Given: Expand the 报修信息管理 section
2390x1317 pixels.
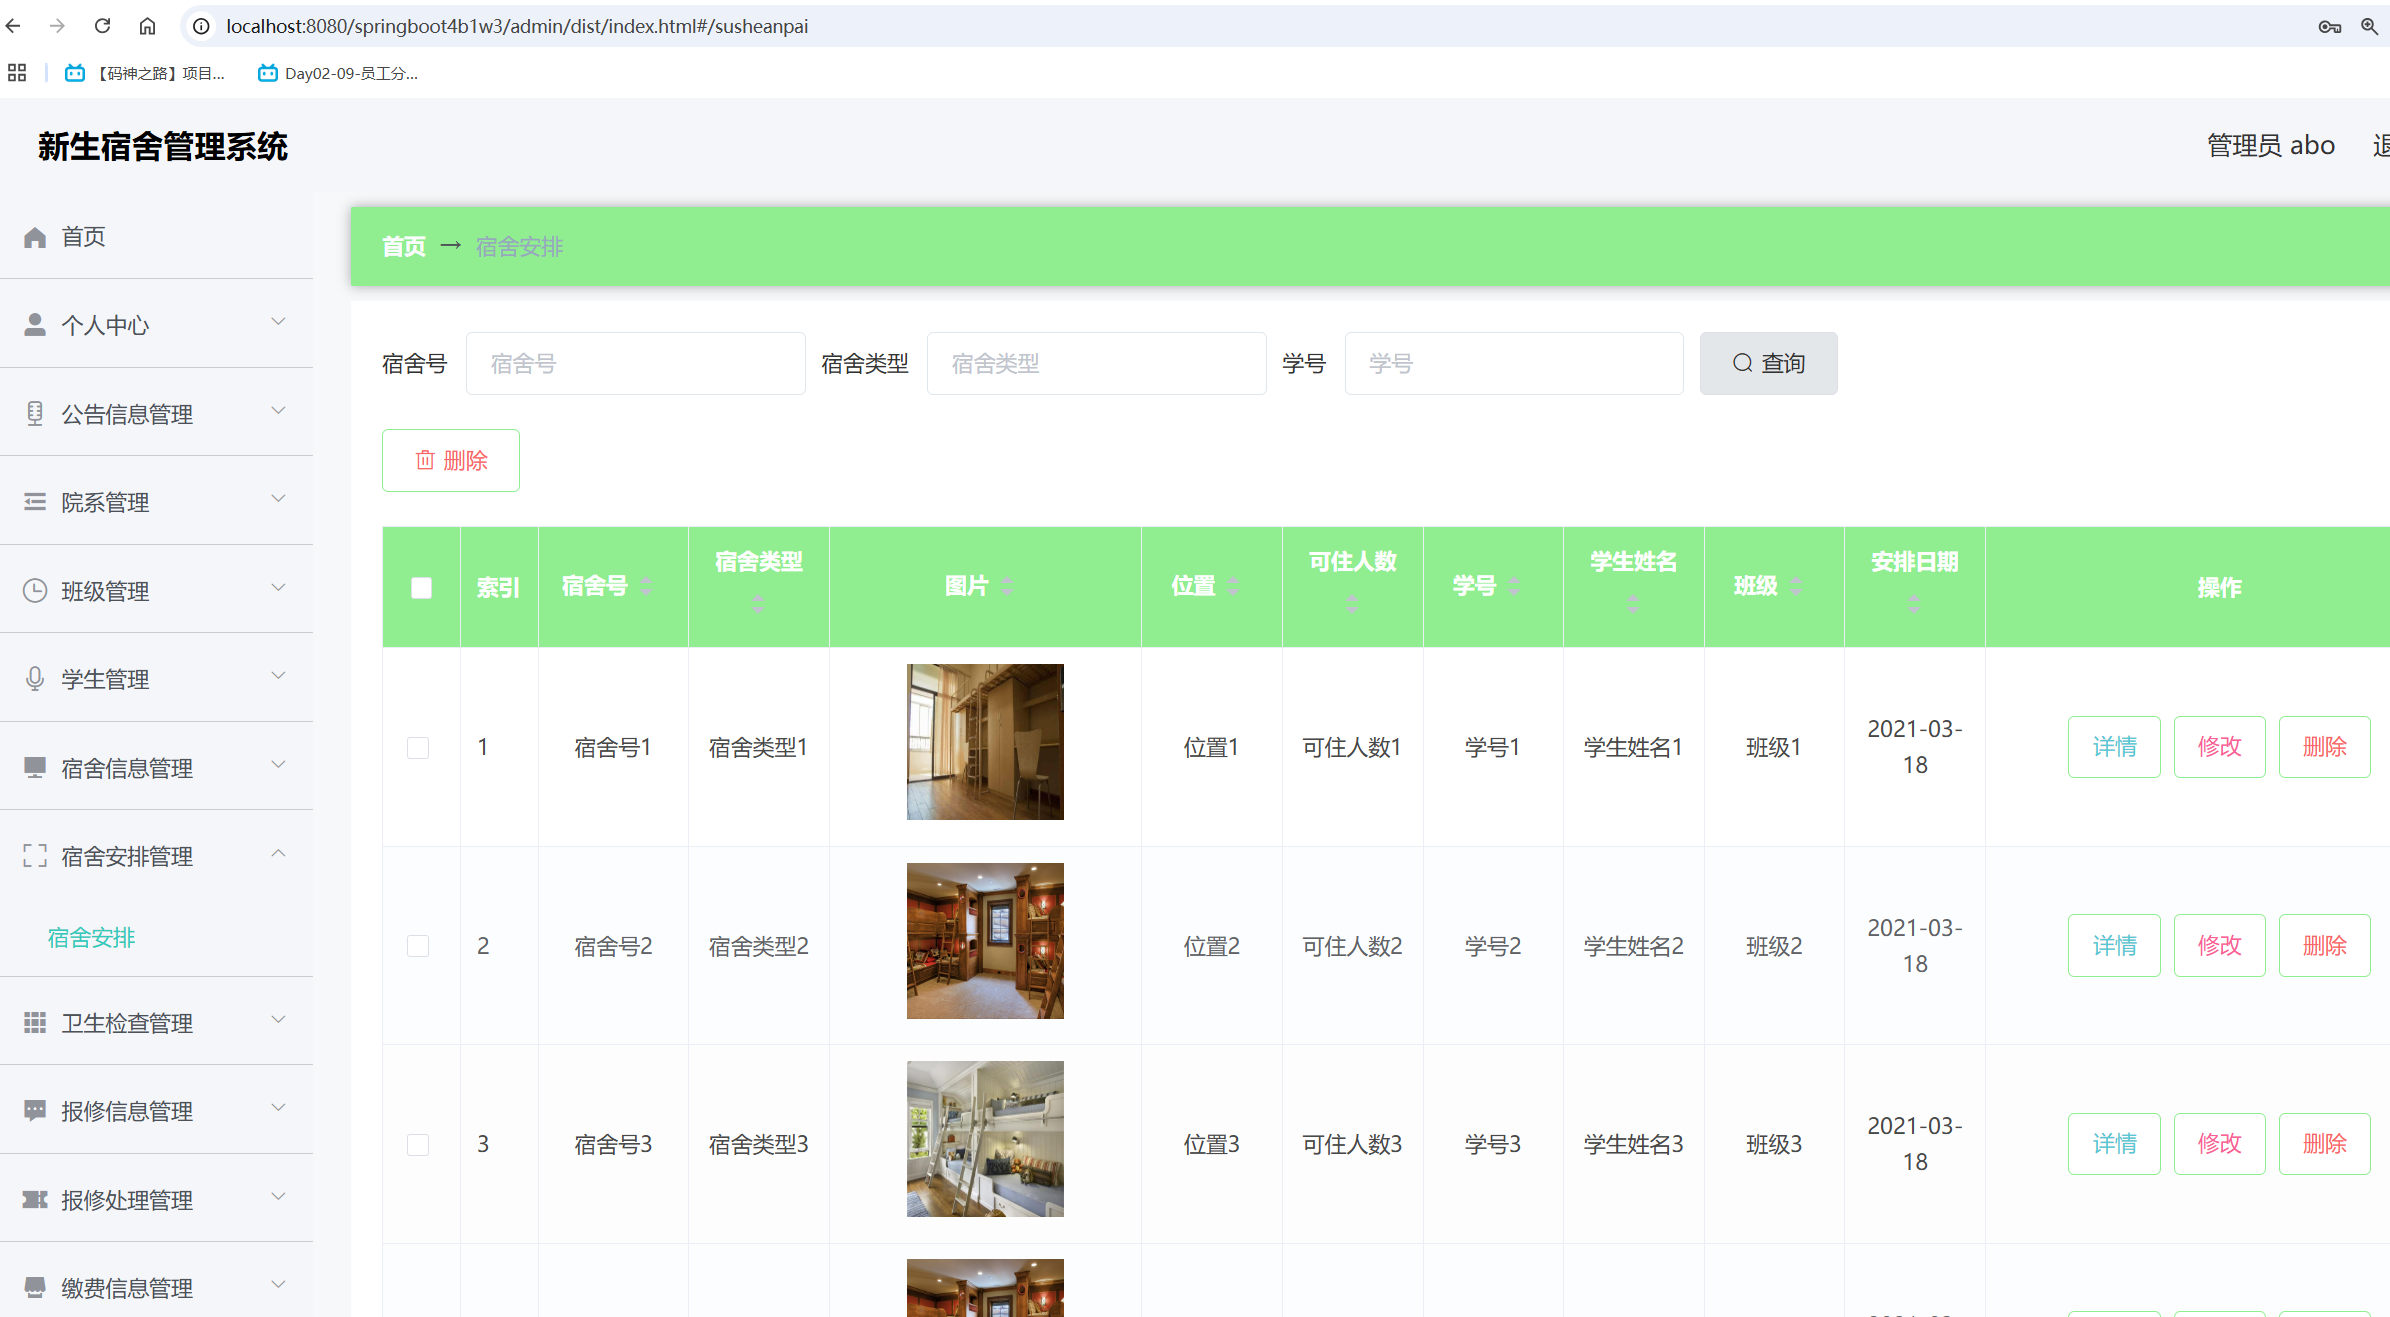Looking at the screenshot, I should 278,1109.
